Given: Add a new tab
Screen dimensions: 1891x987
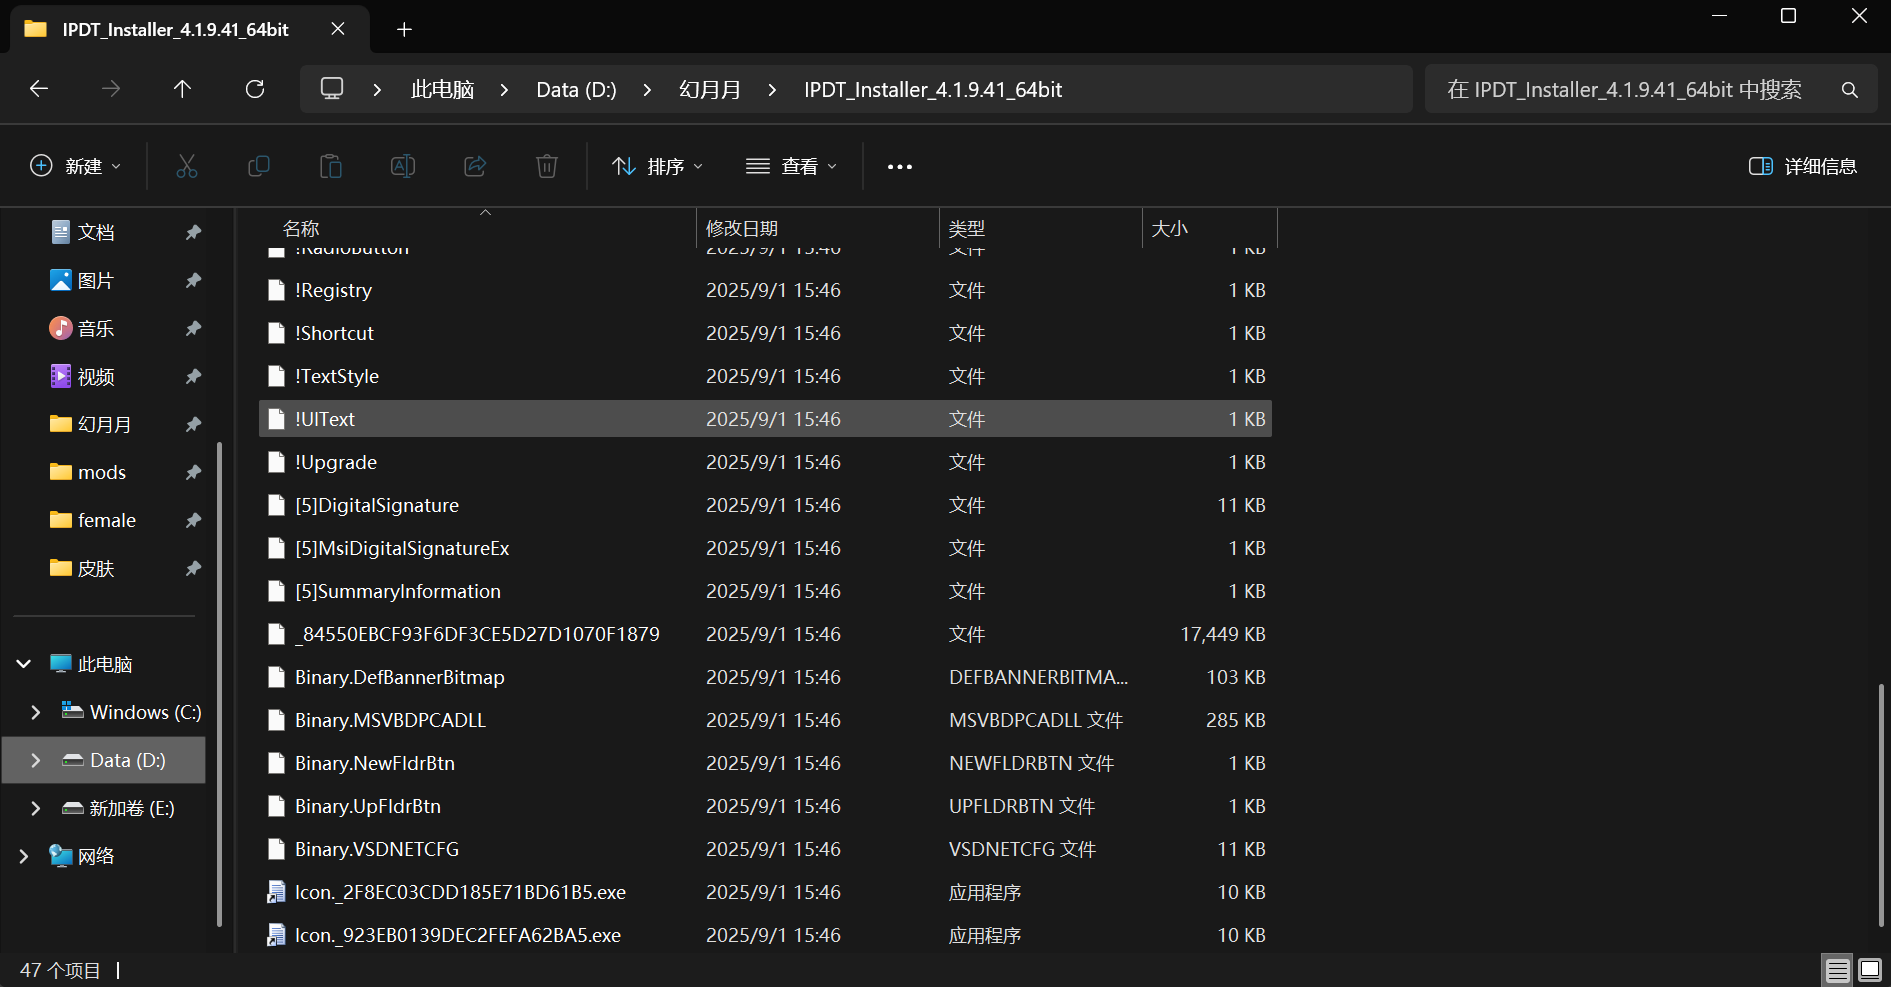Looking at the screenshot, I should 404,29.
